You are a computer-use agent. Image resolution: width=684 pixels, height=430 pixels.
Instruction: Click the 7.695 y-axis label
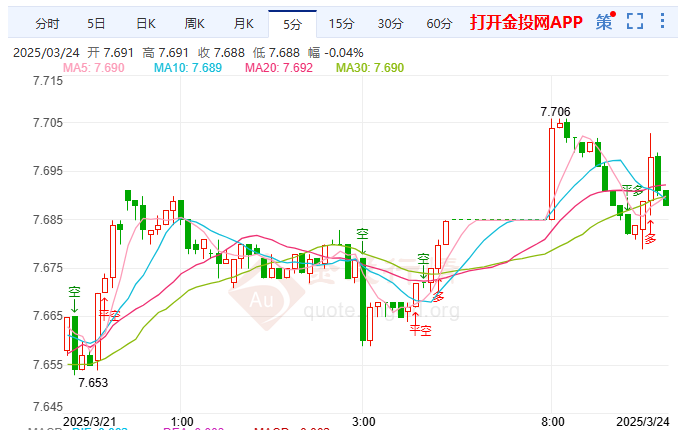(48, 171)
